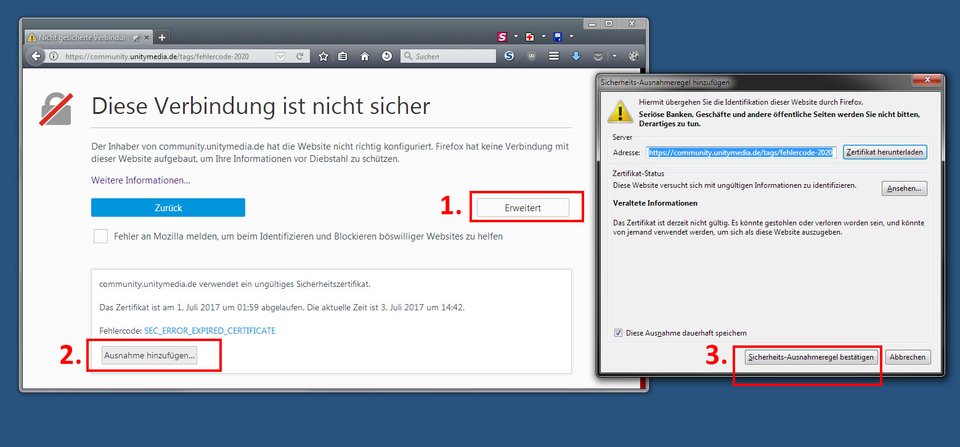Click the grey face extension icon
960x447 pixels.
point(598,56)
